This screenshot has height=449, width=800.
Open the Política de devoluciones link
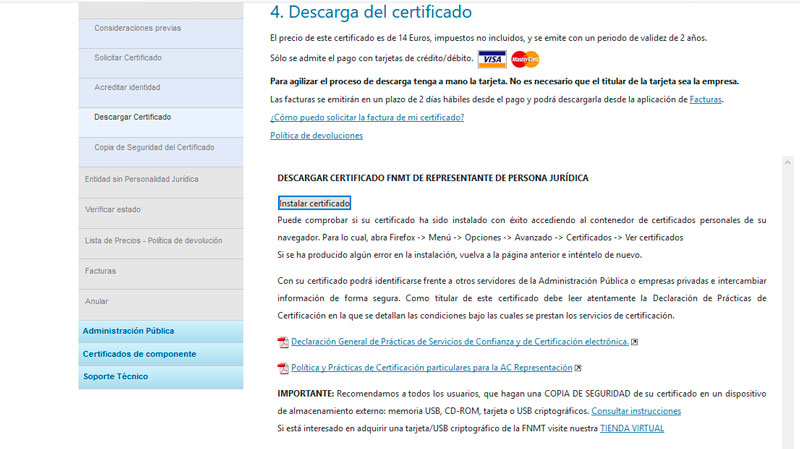point(316,135)
